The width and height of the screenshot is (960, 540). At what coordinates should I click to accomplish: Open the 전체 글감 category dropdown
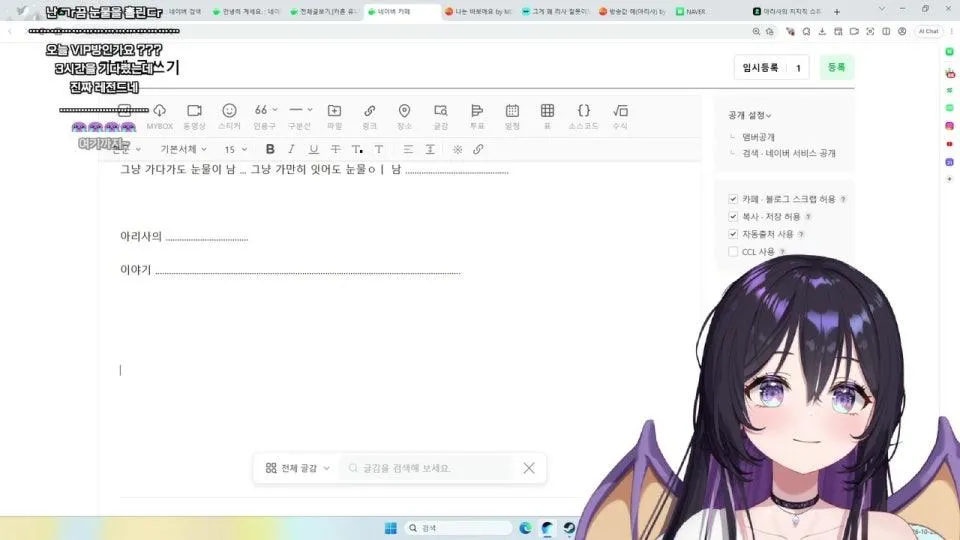coord(298,468)
